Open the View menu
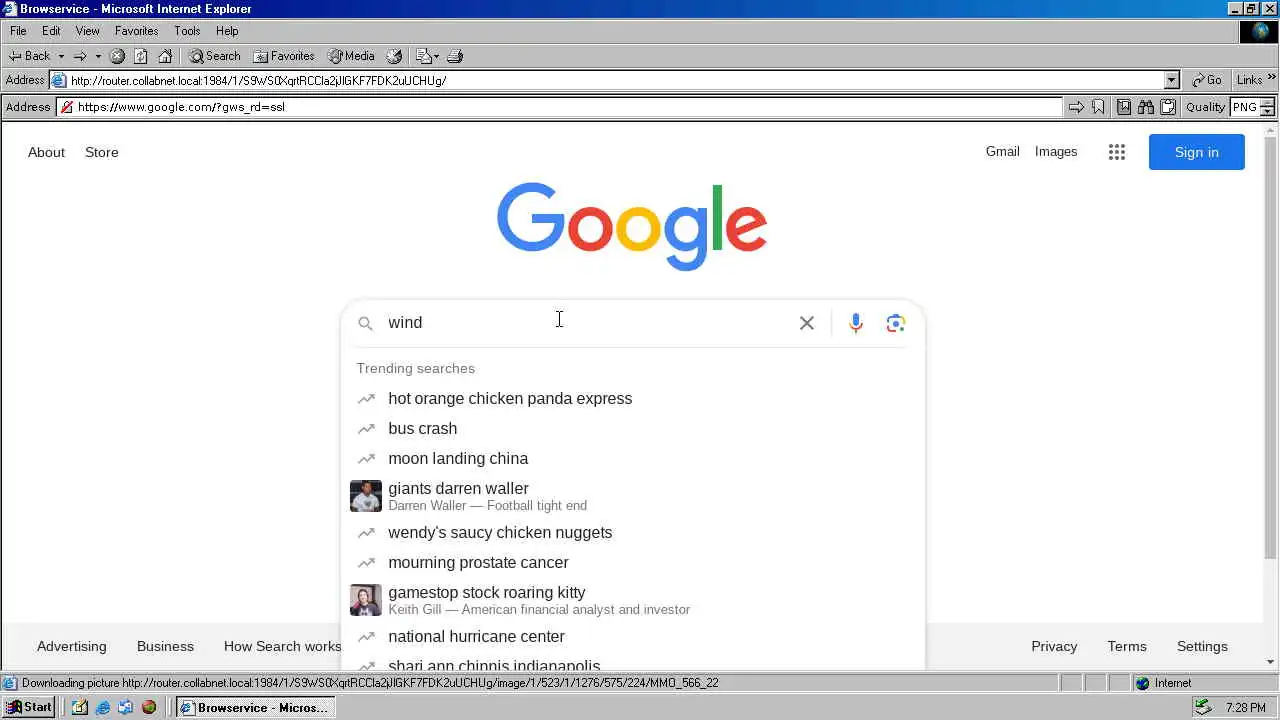 click(x=88, y=31)
